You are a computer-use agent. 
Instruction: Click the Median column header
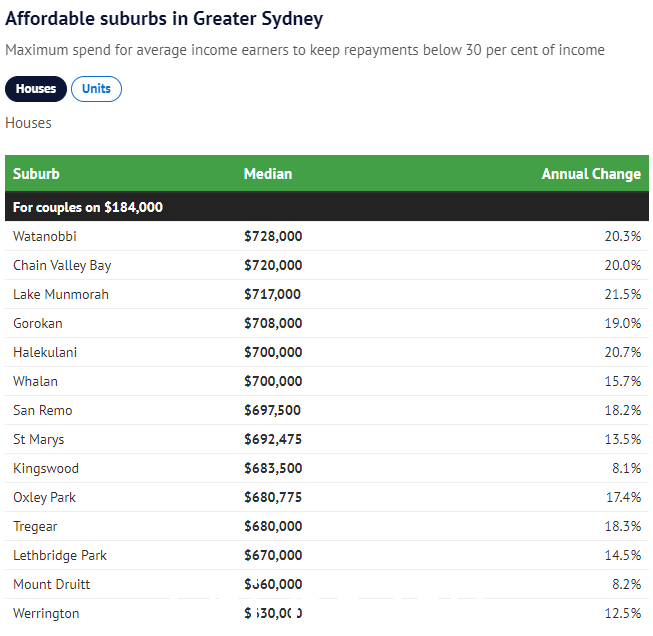pos(268,173)
